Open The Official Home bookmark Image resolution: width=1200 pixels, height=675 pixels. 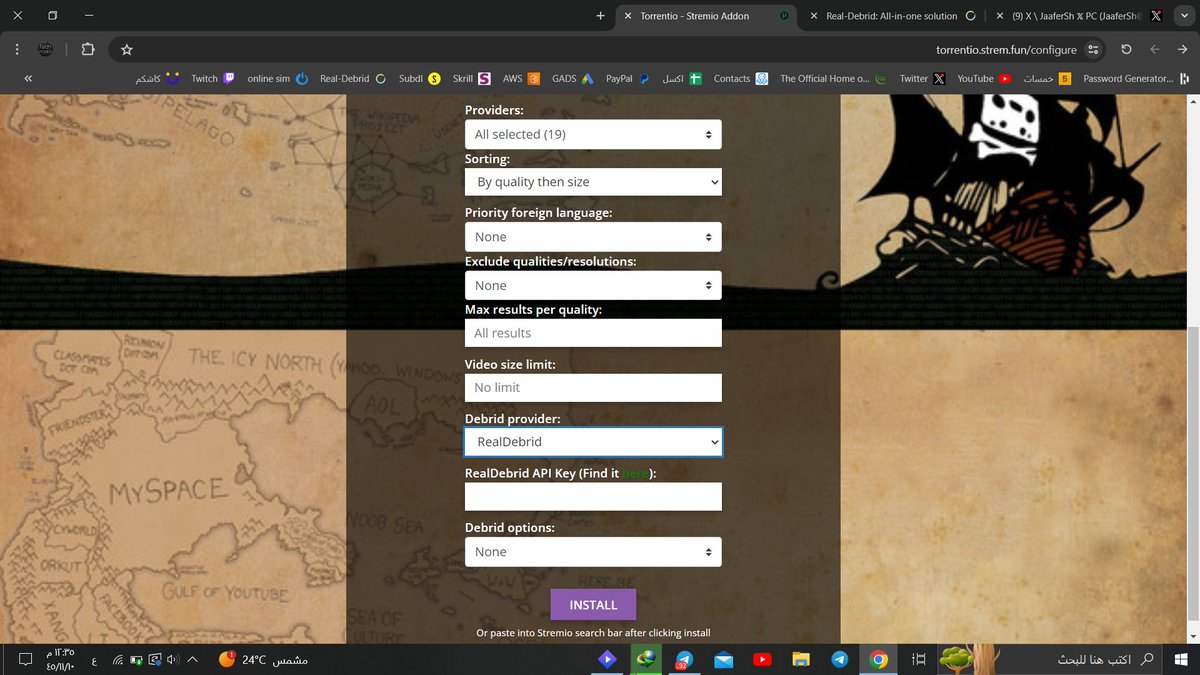[x=834, y=78]
